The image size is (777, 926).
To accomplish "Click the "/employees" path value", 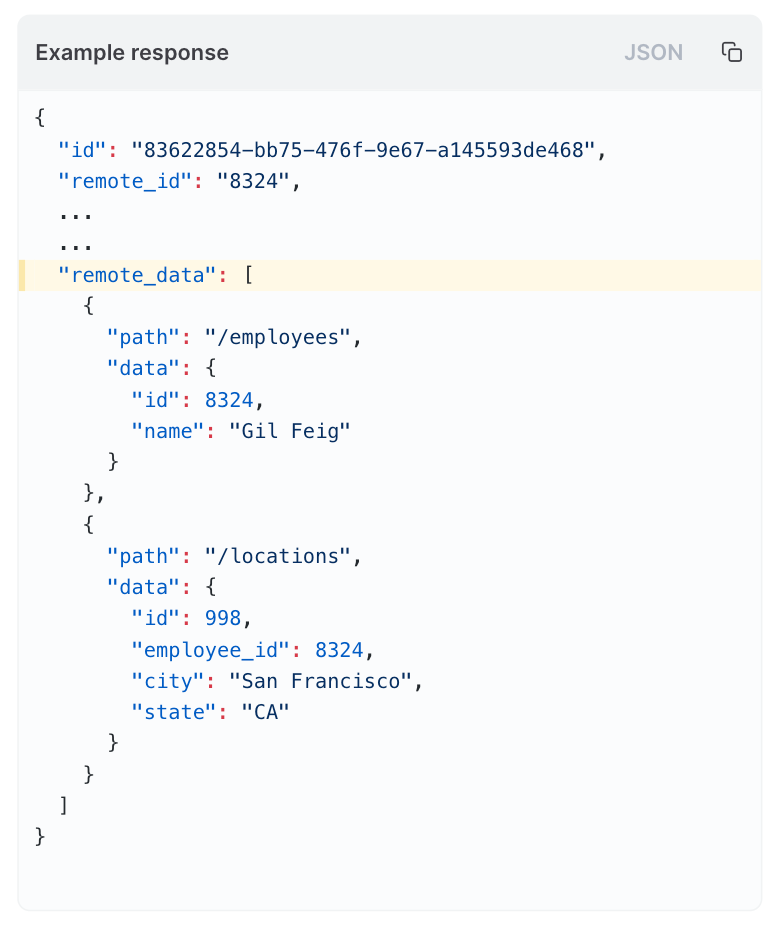I will pos(278,337).
